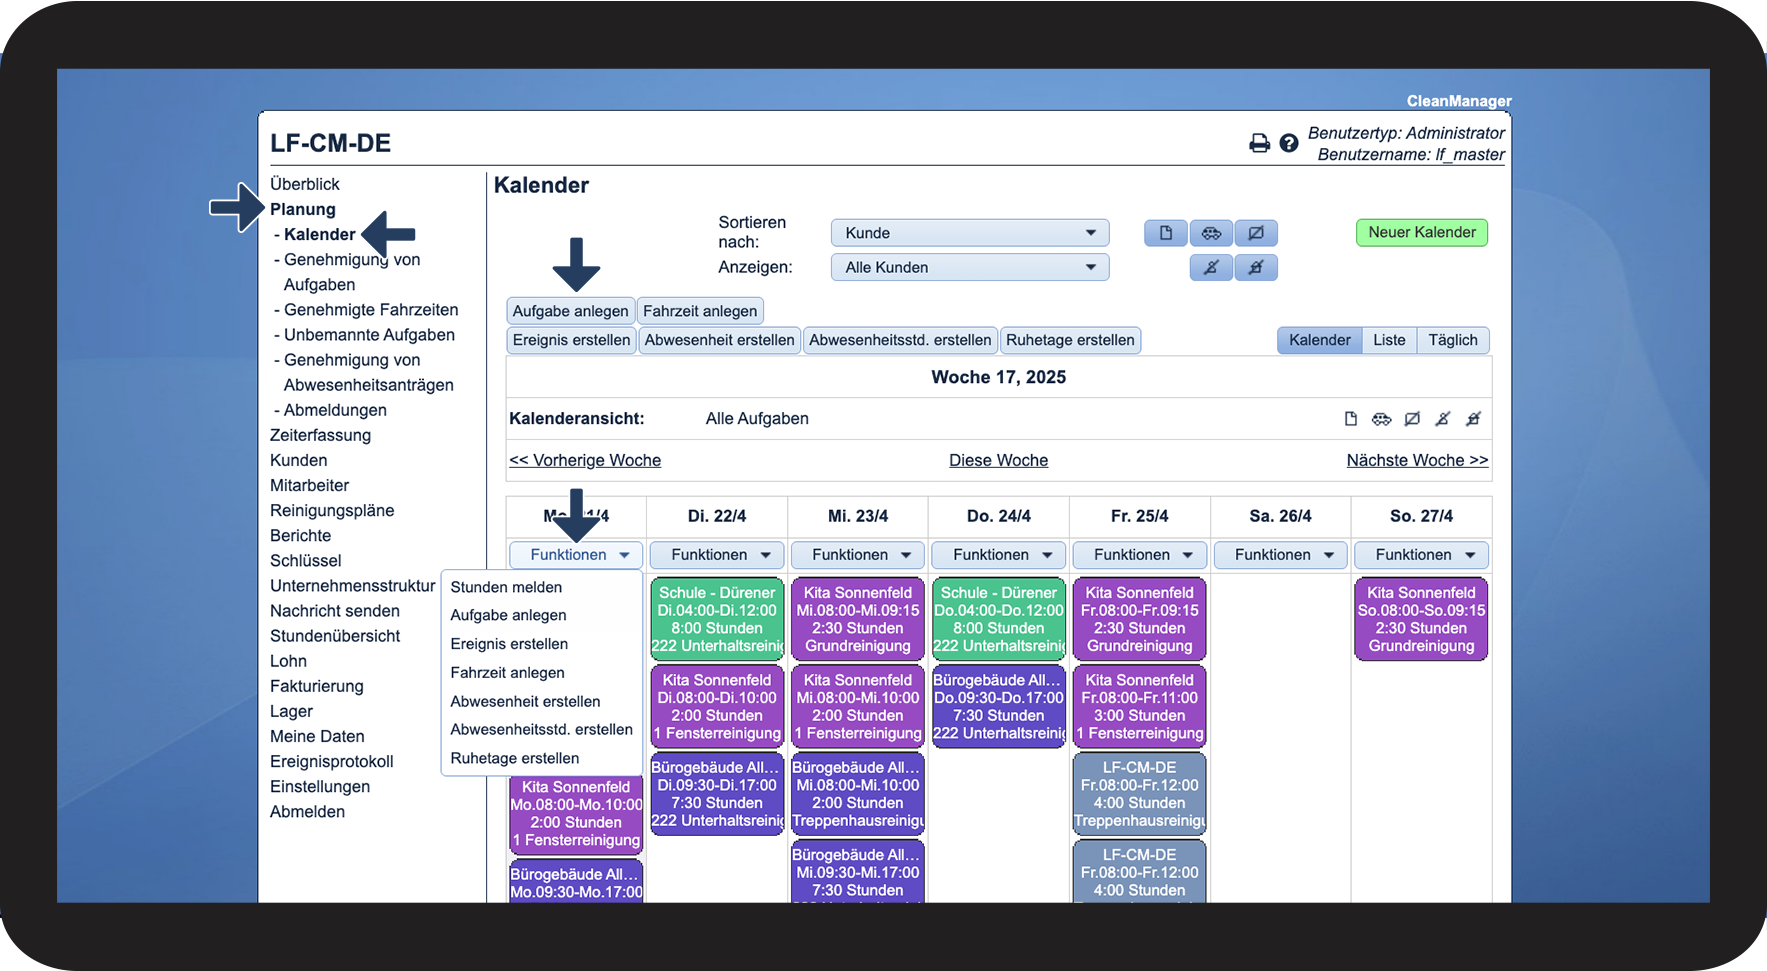Click the Aufgabe anlegen button above calendar
The height and width of the screenshot is (971, 1767).
570,311
